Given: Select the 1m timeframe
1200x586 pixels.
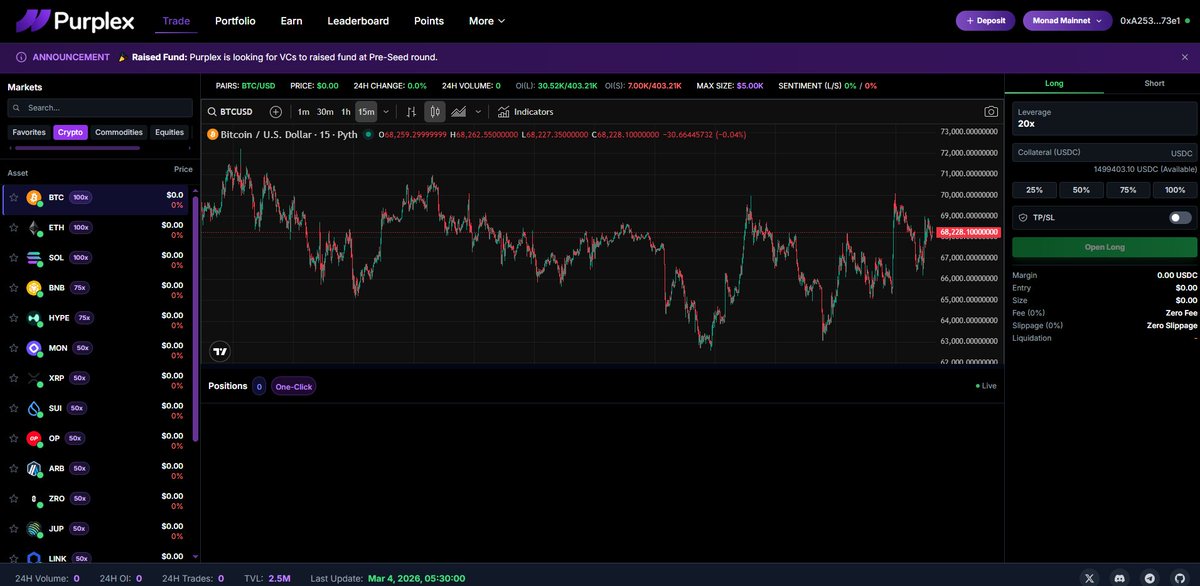Looking at the screenshot, I should 303,112.
